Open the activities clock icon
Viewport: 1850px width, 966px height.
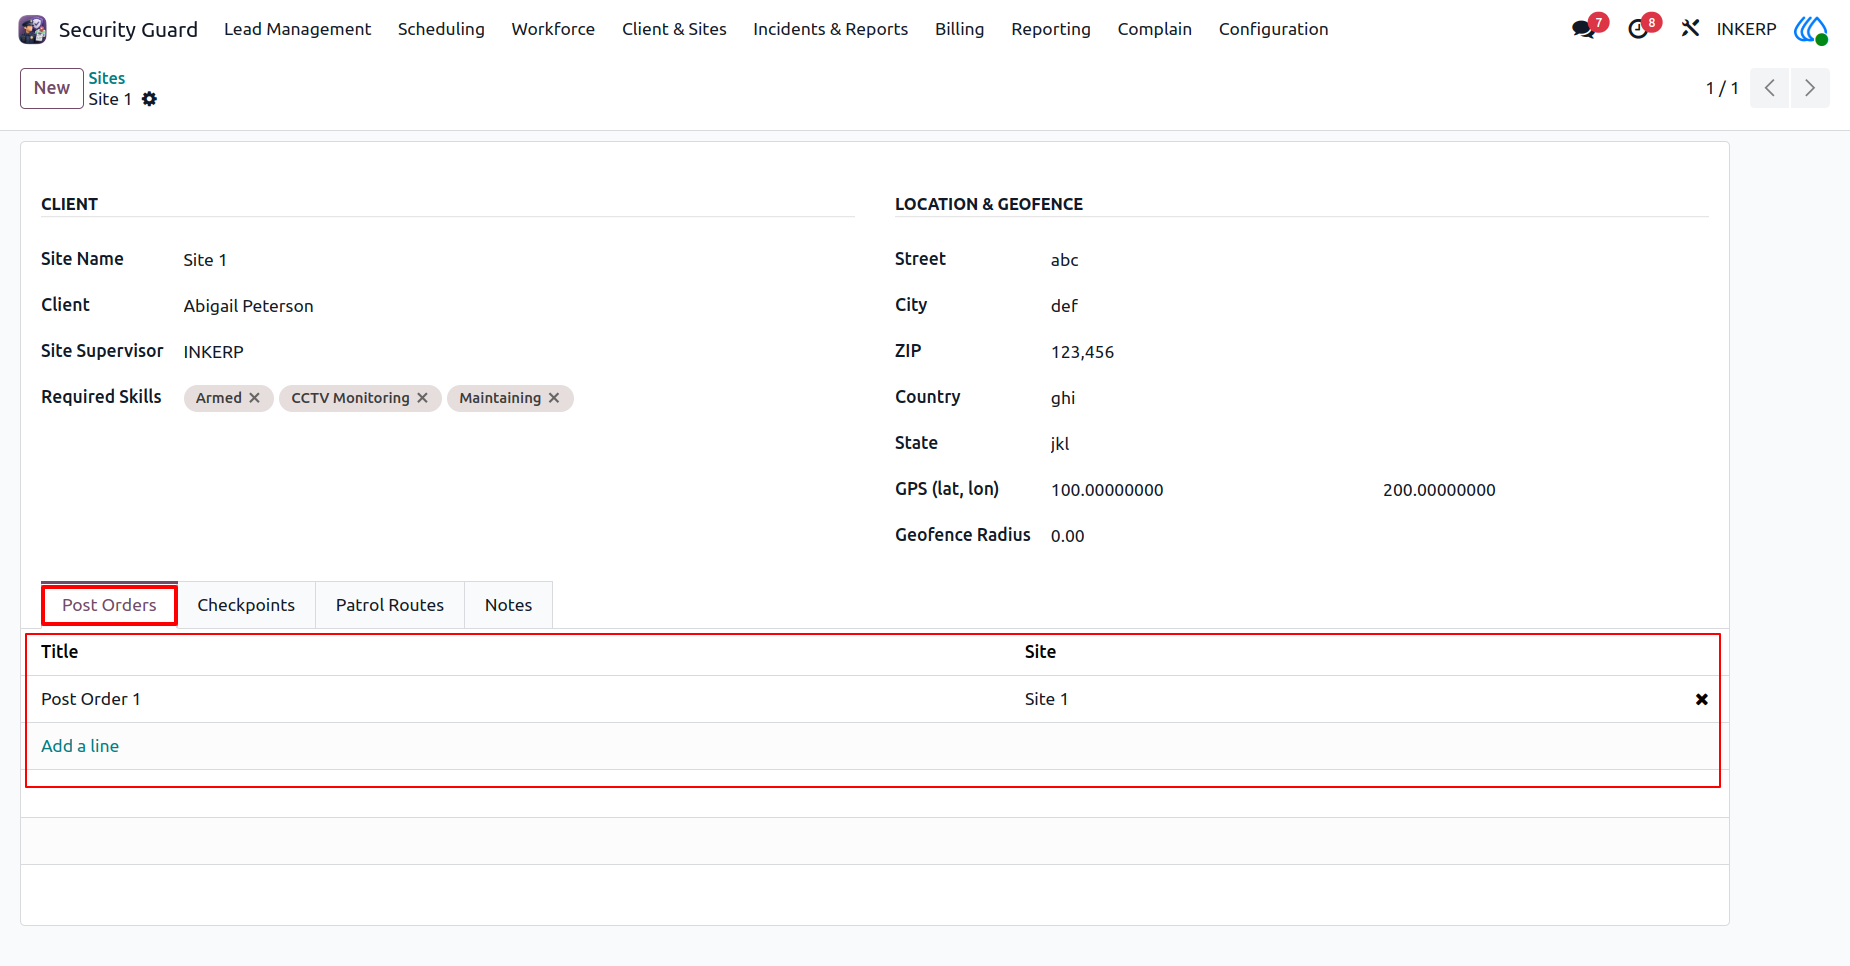pos(1638,29)
